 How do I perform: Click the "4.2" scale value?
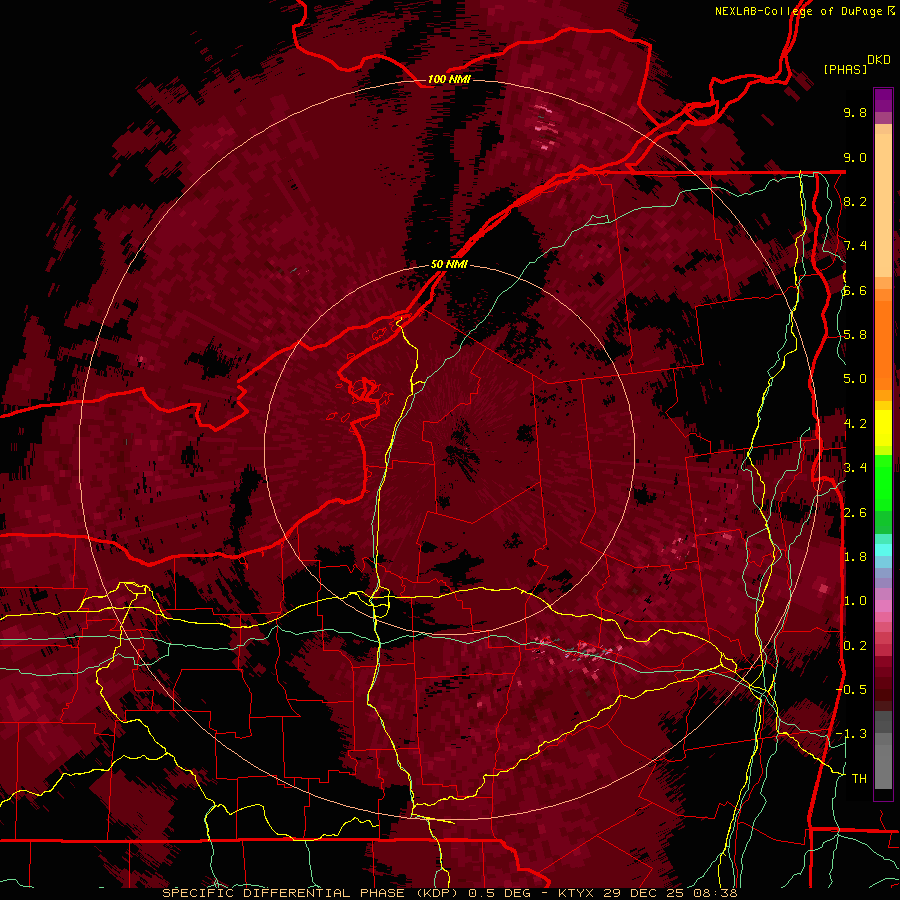coord(855,424)
